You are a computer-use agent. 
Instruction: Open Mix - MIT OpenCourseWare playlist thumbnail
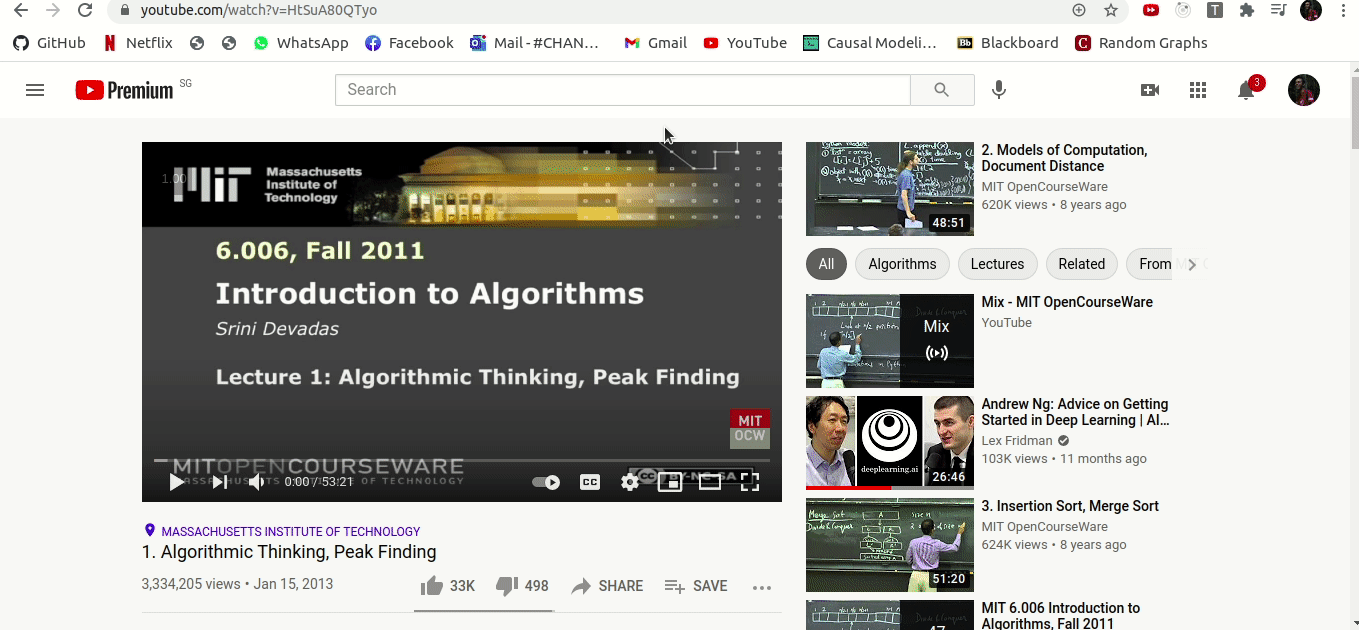[890, 341]
